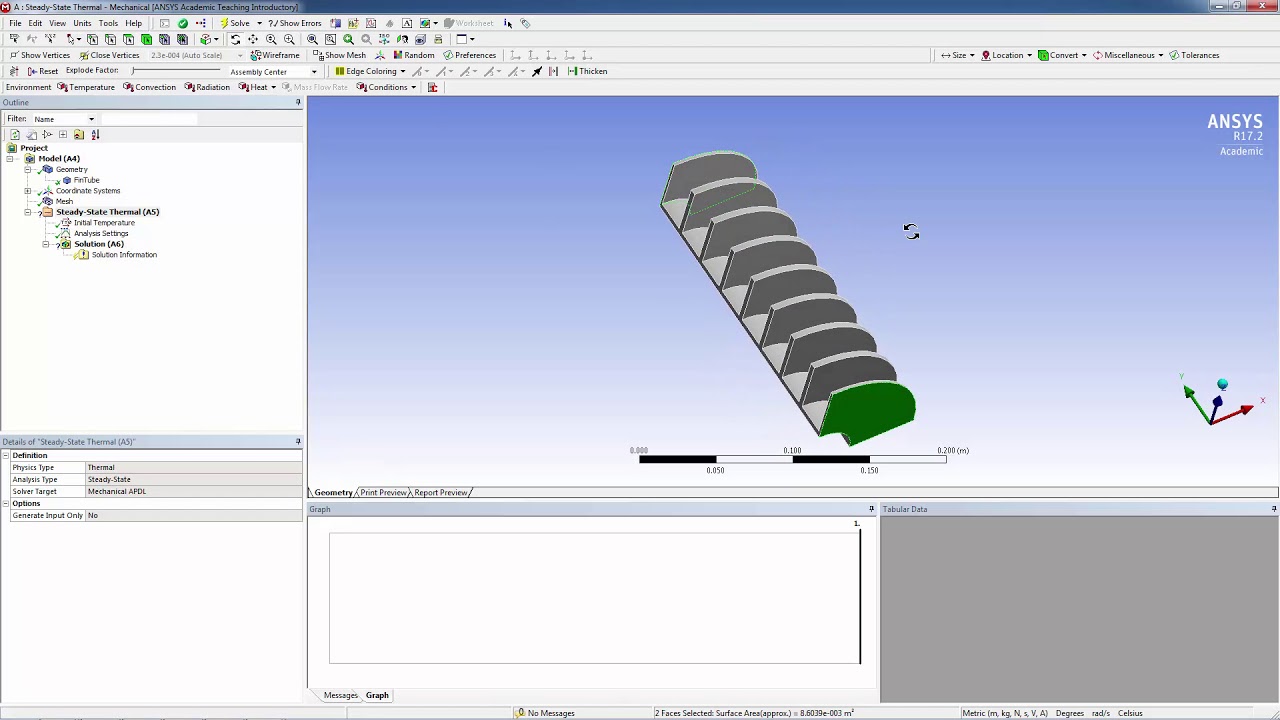Image resolution: width=1280 pixels, height=720 pixels.
Task: Select Solution Information tree item
Action: click(x=124, y=255)
